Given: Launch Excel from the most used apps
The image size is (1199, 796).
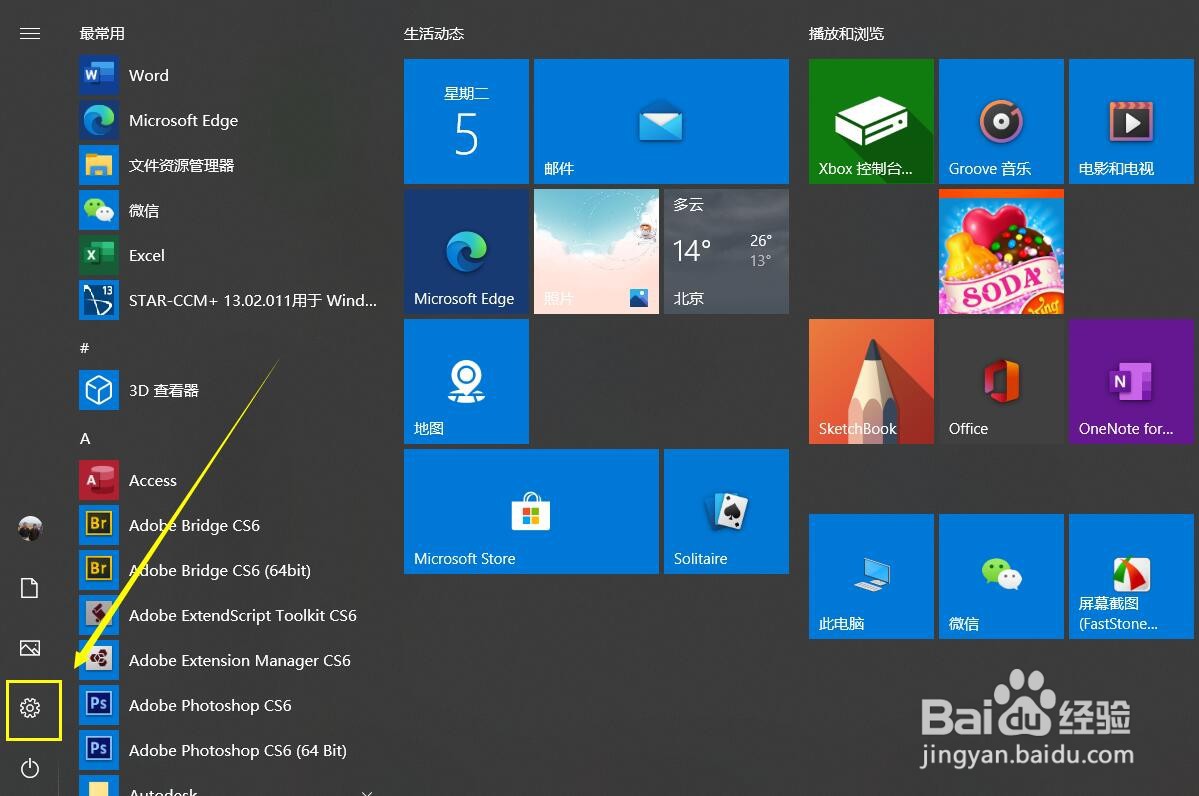Looking at the screenshot, I should tap(146, 255).
